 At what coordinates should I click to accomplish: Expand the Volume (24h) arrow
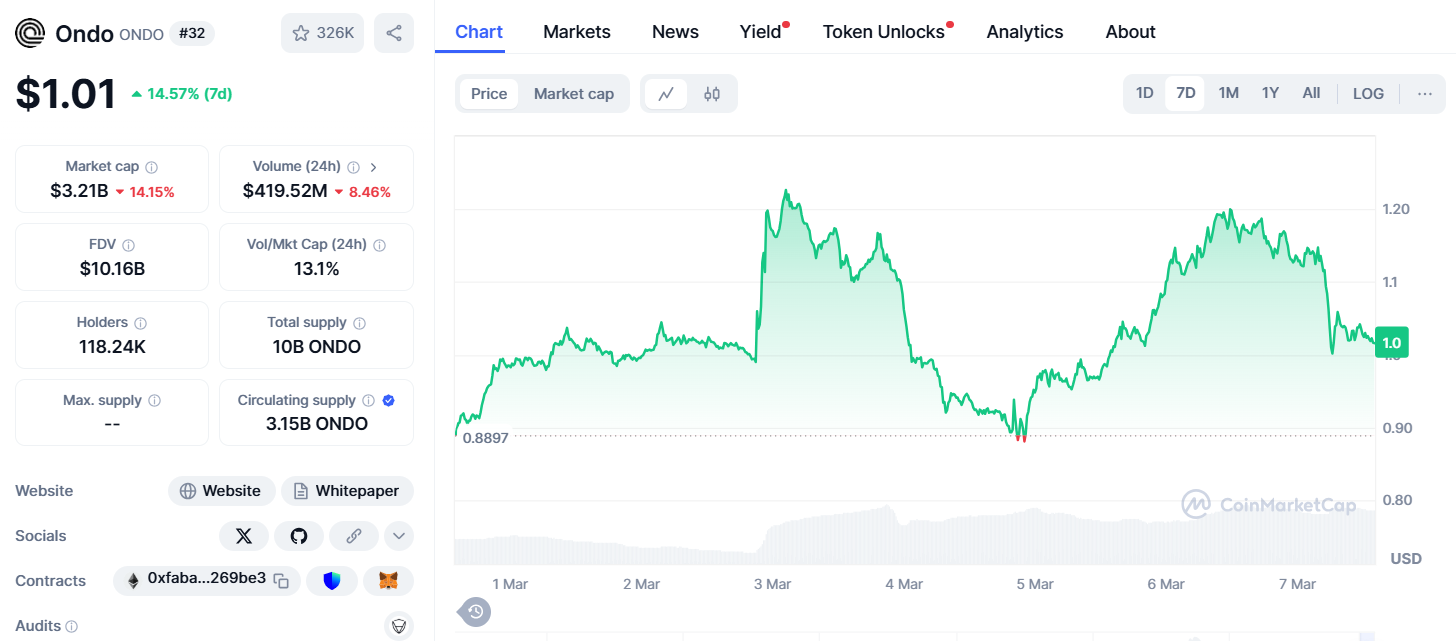373,167
